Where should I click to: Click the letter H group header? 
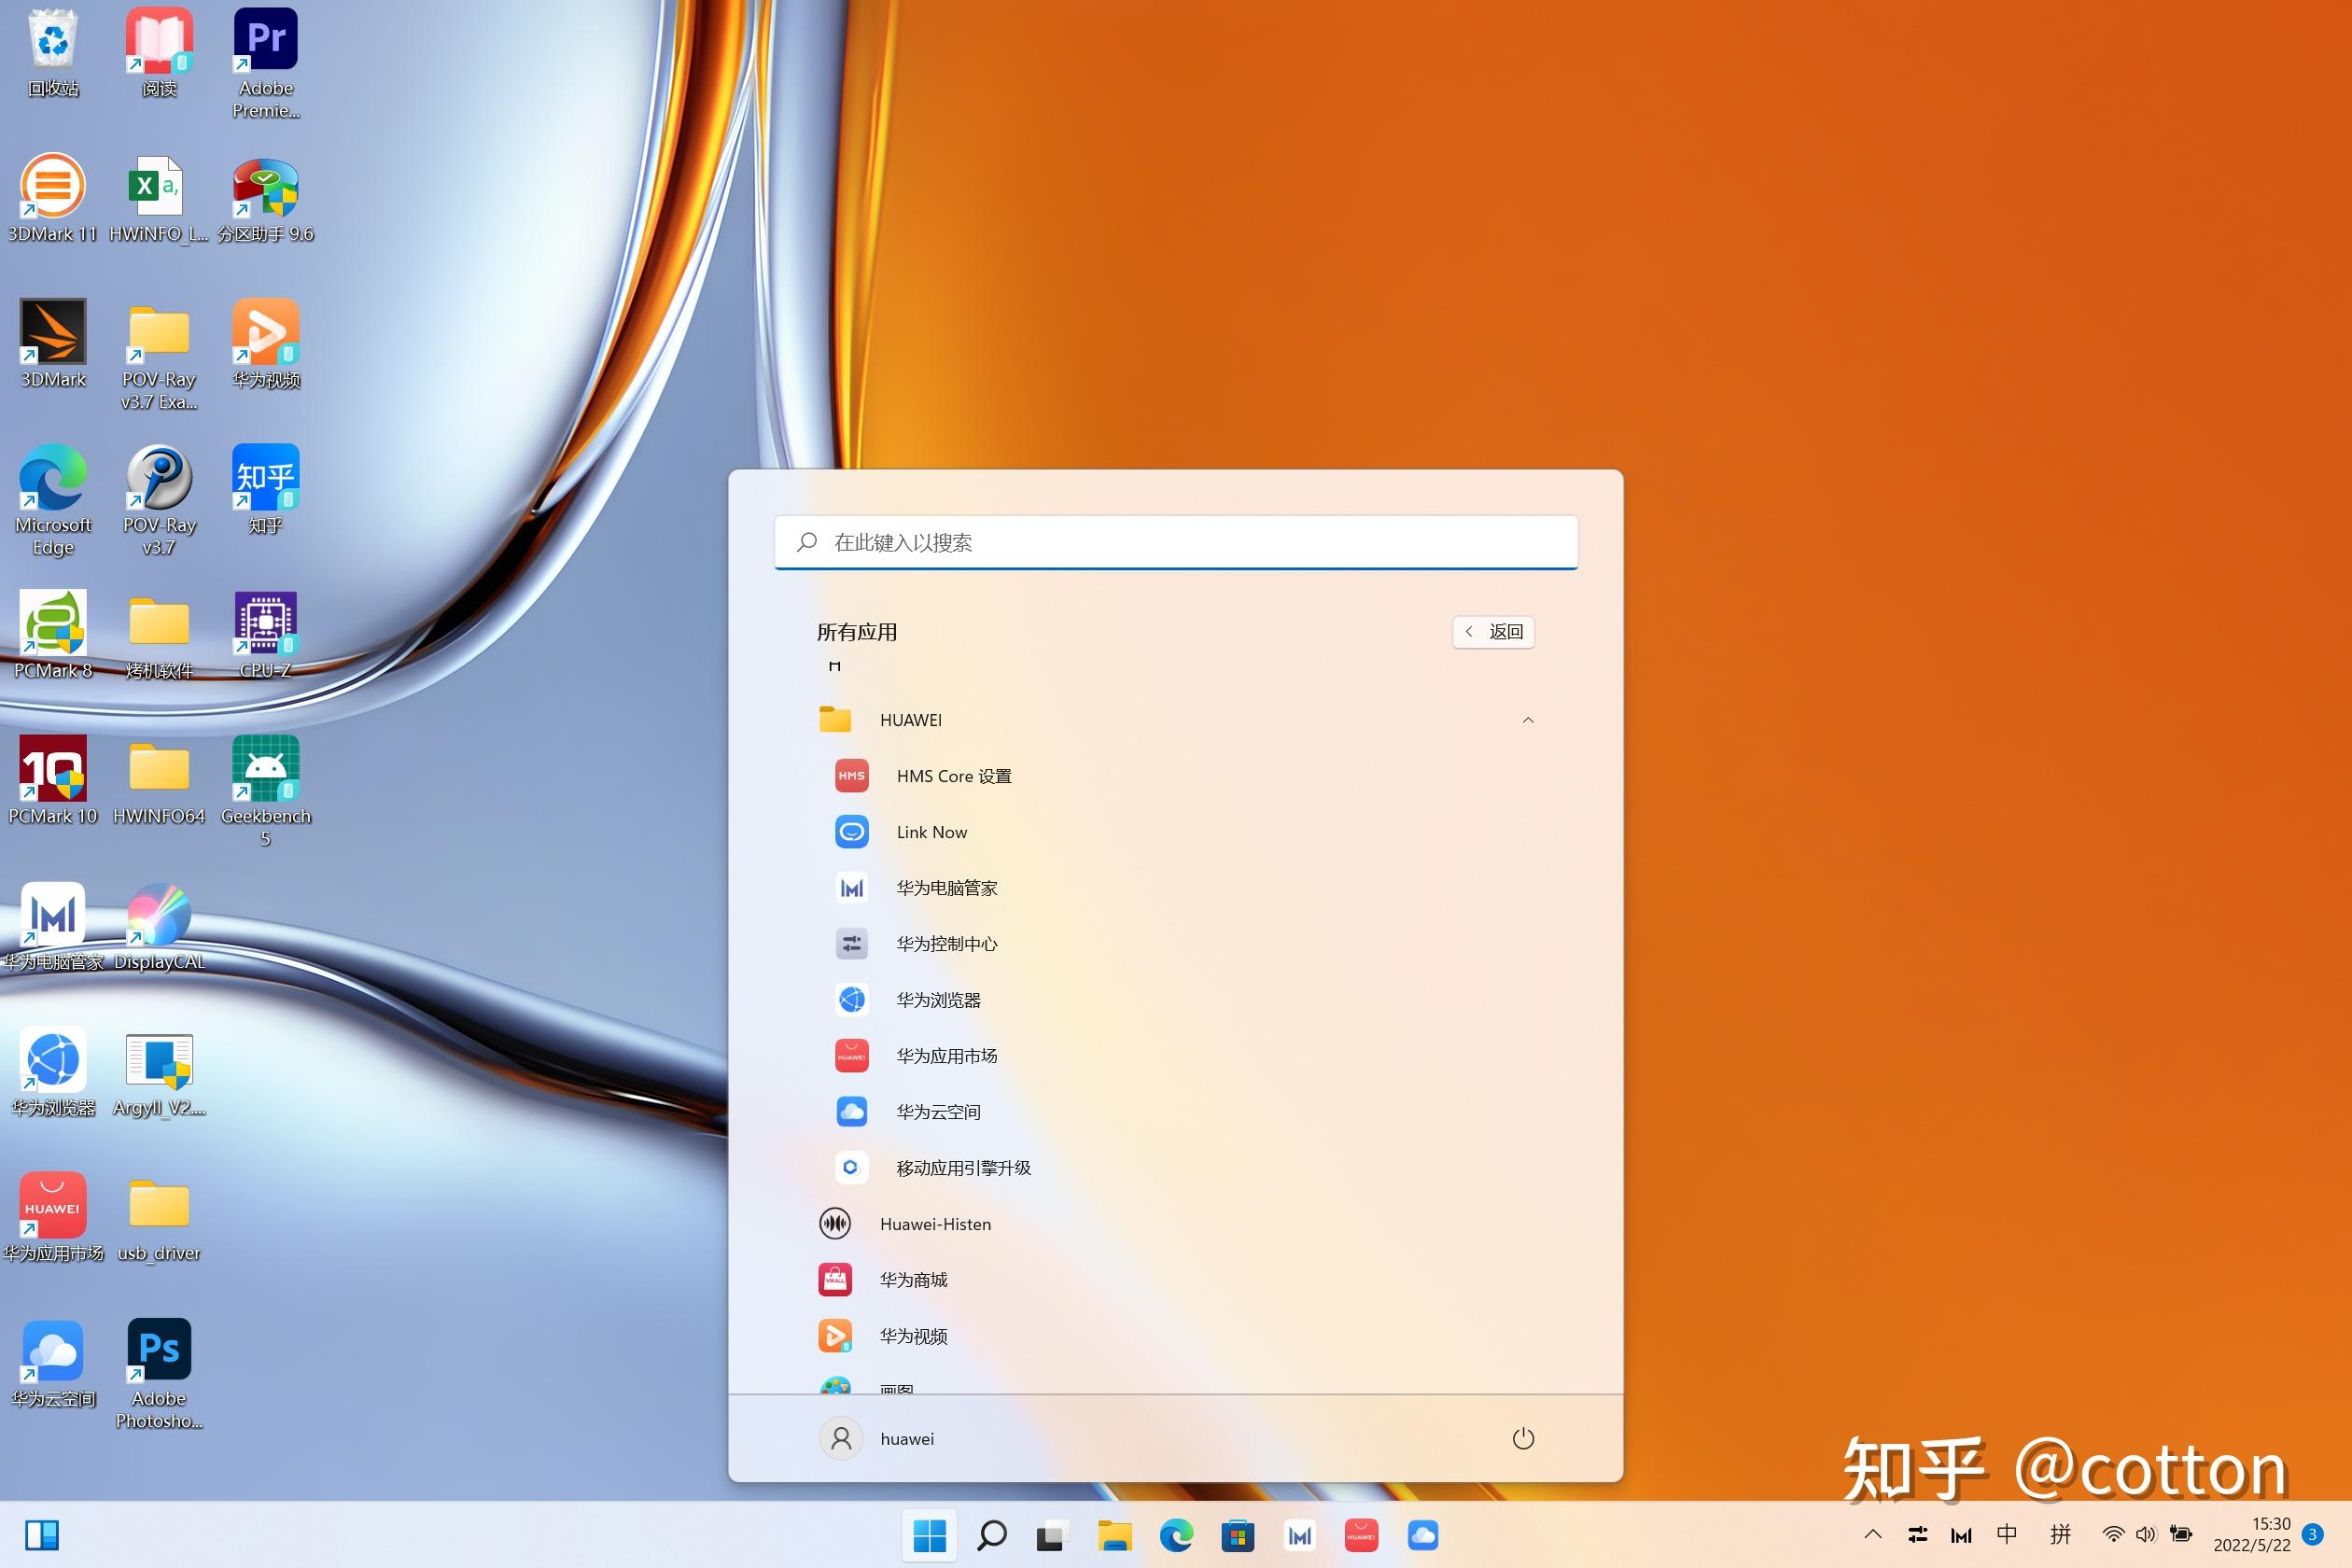(x=834, y=667)
